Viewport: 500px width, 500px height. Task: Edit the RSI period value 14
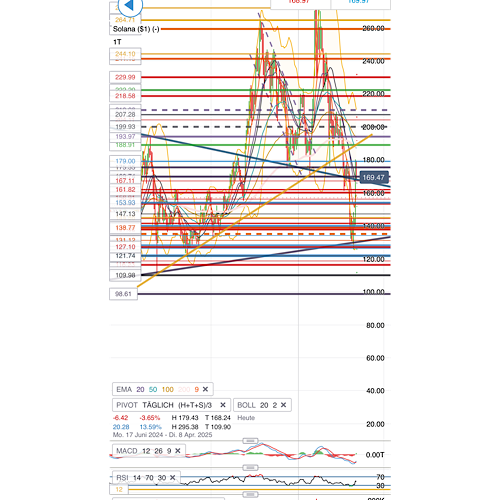tap(137, 478)
